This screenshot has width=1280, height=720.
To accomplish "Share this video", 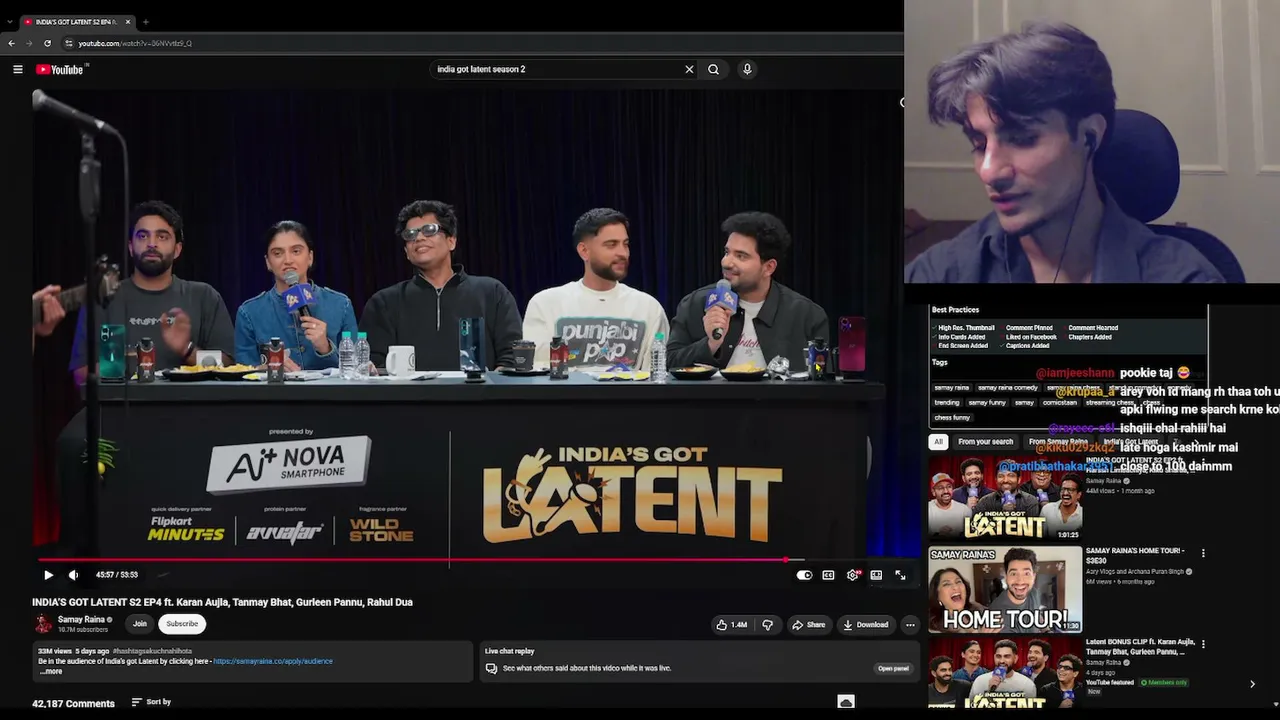I will 808,625.
